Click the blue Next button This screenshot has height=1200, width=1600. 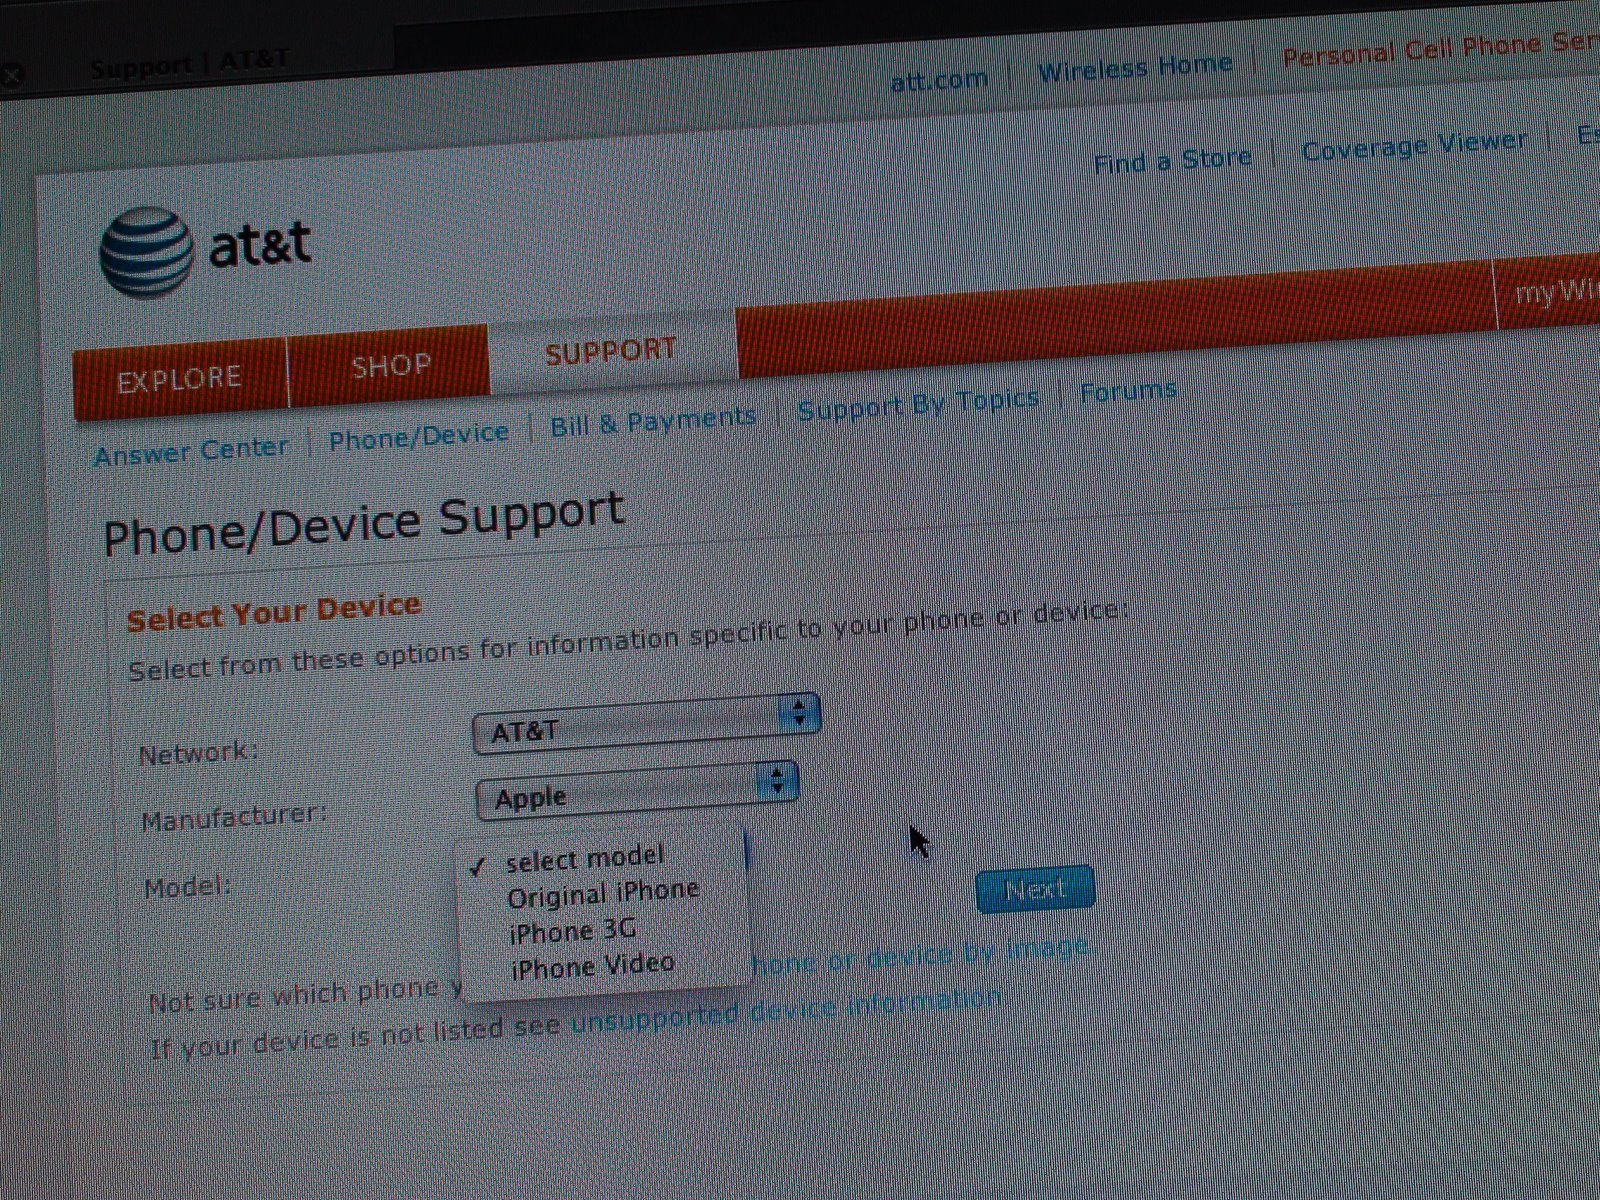tap(1035, 889)
